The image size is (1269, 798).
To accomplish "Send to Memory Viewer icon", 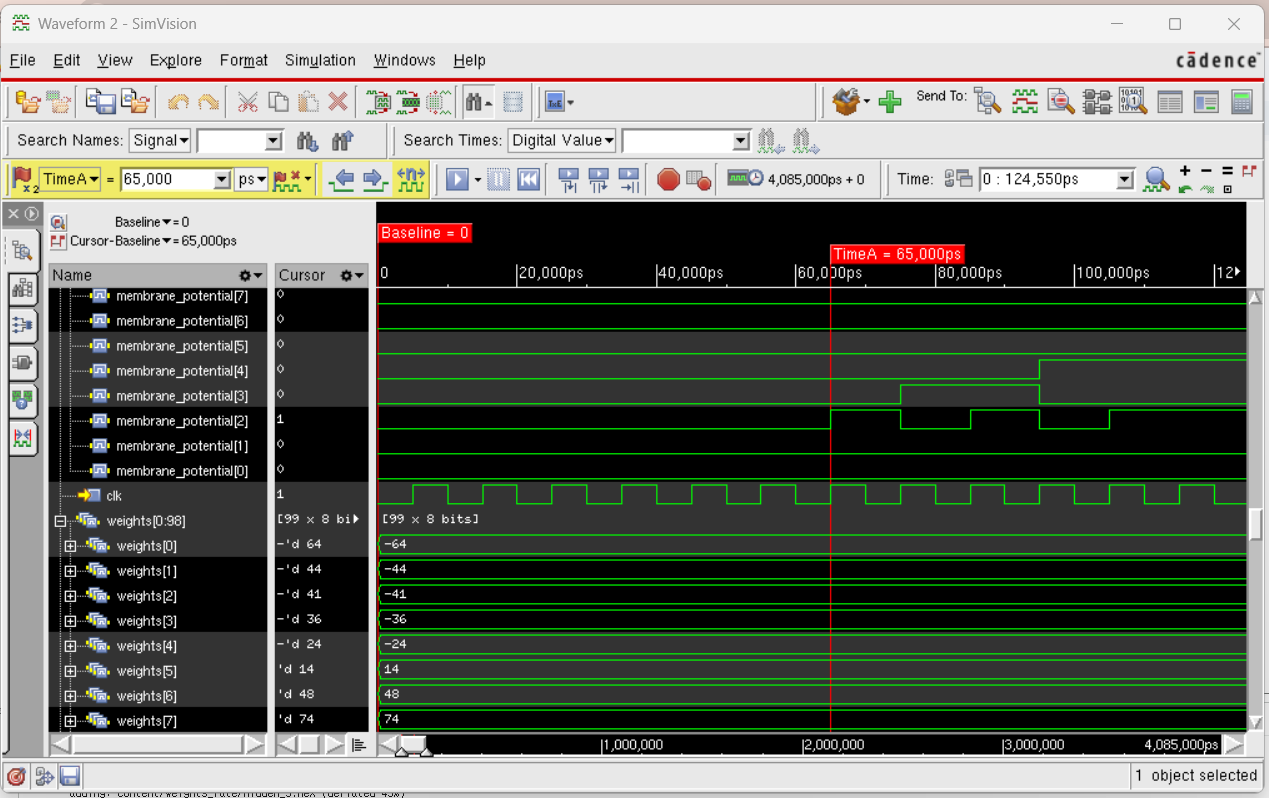I will (x=1132, y=101).
